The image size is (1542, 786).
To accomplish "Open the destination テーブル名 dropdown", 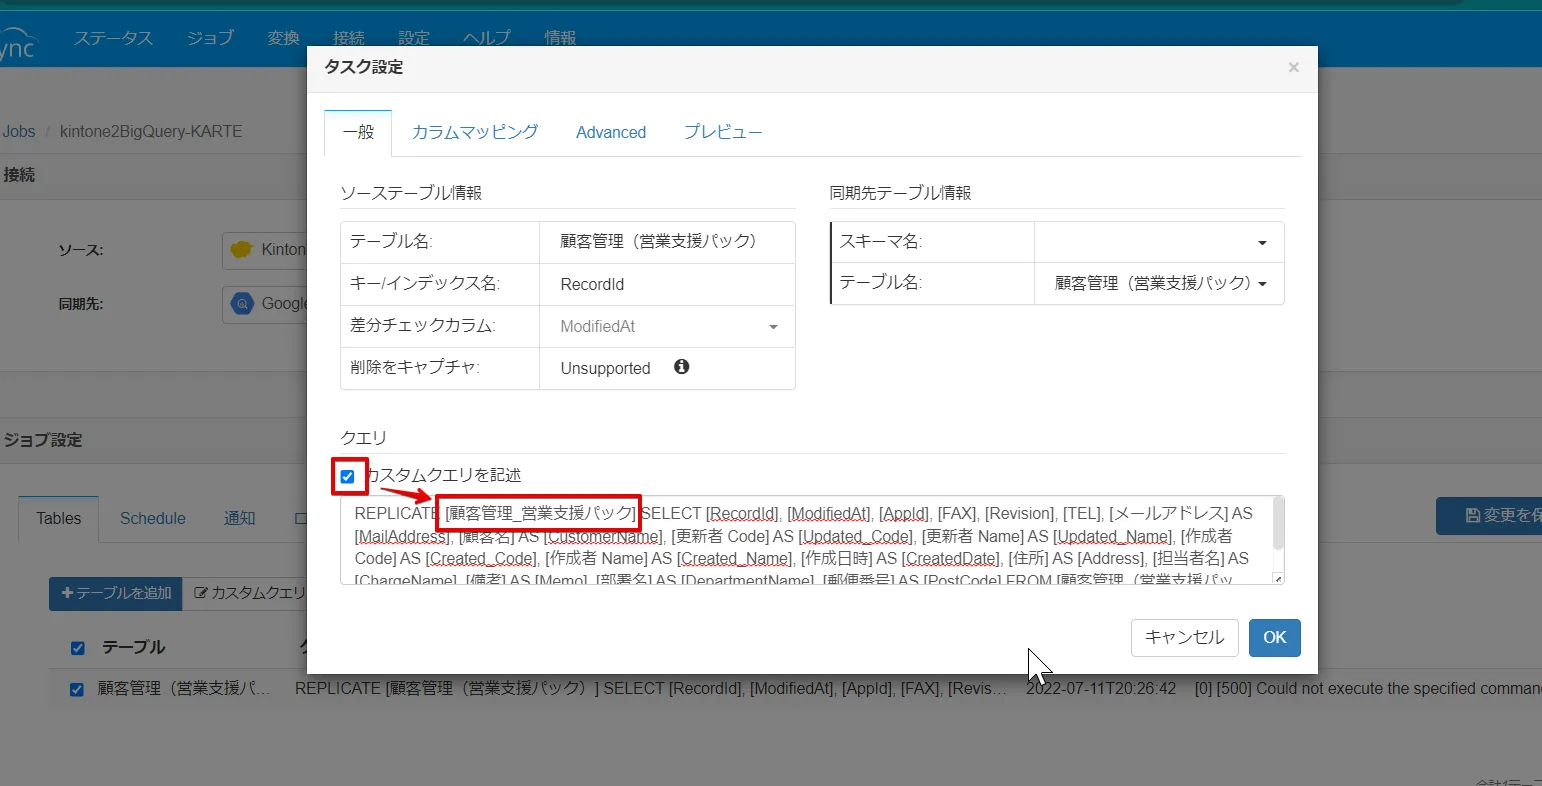I will pos(1261,284).
